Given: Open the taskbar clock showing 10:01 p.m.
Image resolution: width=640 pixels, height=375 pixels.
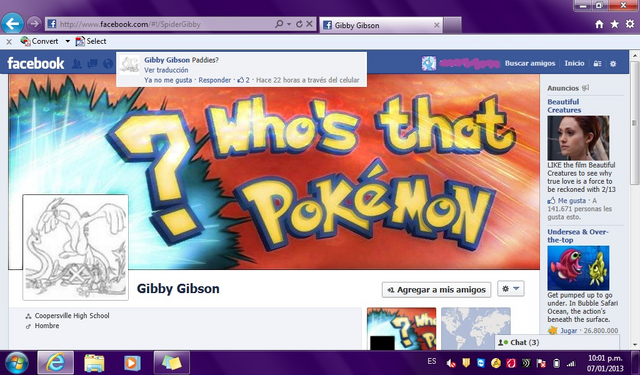Looking at the screenshot, I should click(x=605, y=363).
